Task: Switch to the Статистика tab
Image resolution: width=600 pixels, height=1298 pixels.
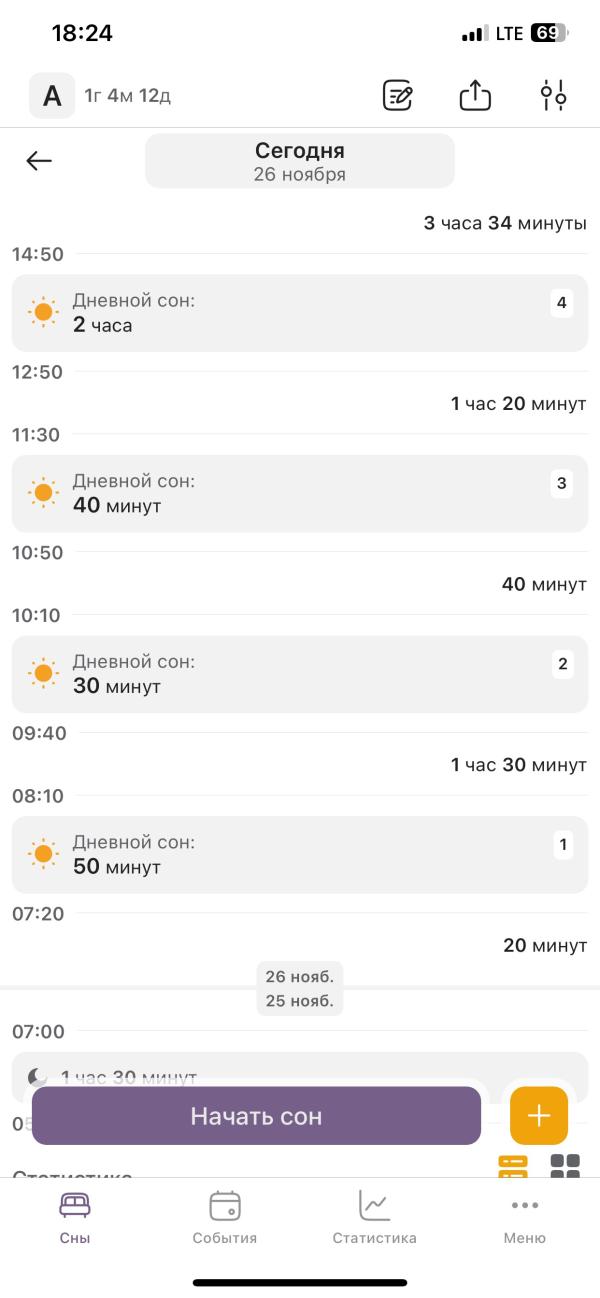Action: click(374, 1216)
